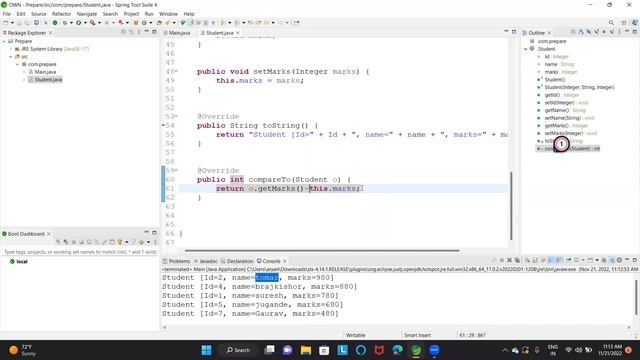Collapse Student class in Outline
Screen dimensions: 640x360
[526, 49]
